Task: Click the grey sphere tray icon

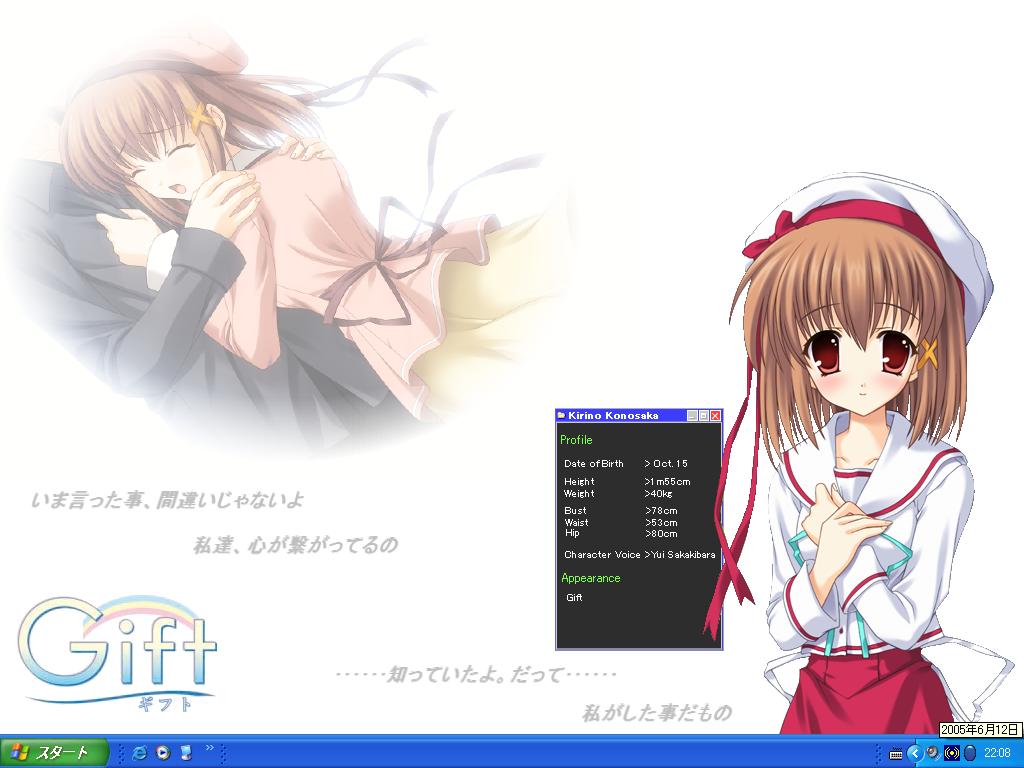Action: coord(933,753)
